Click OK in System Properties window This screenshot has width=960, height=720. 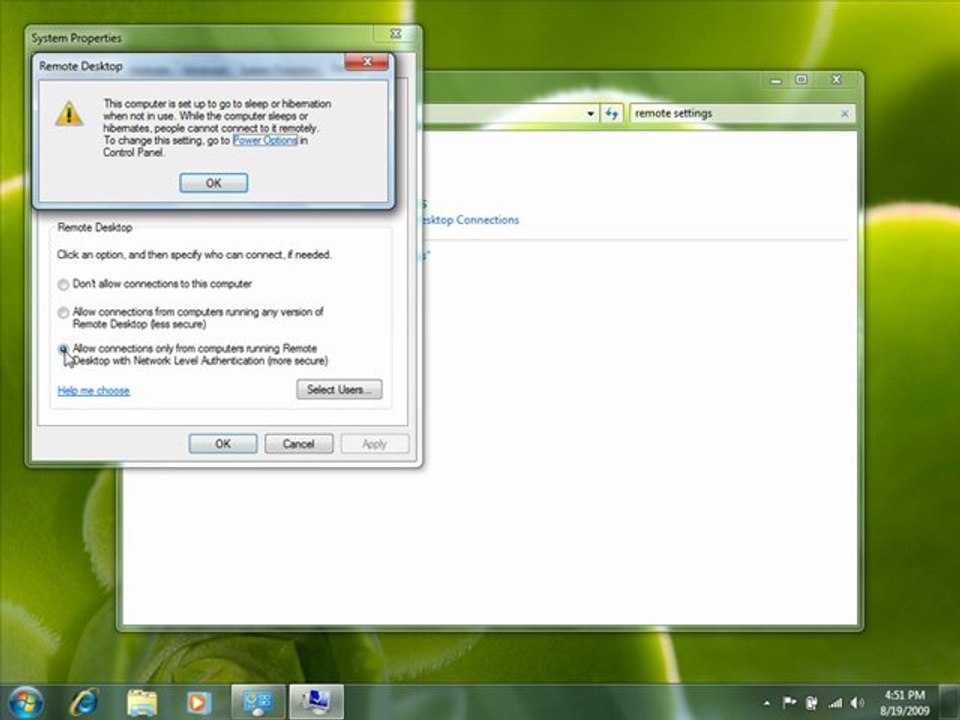coord(223,444)
